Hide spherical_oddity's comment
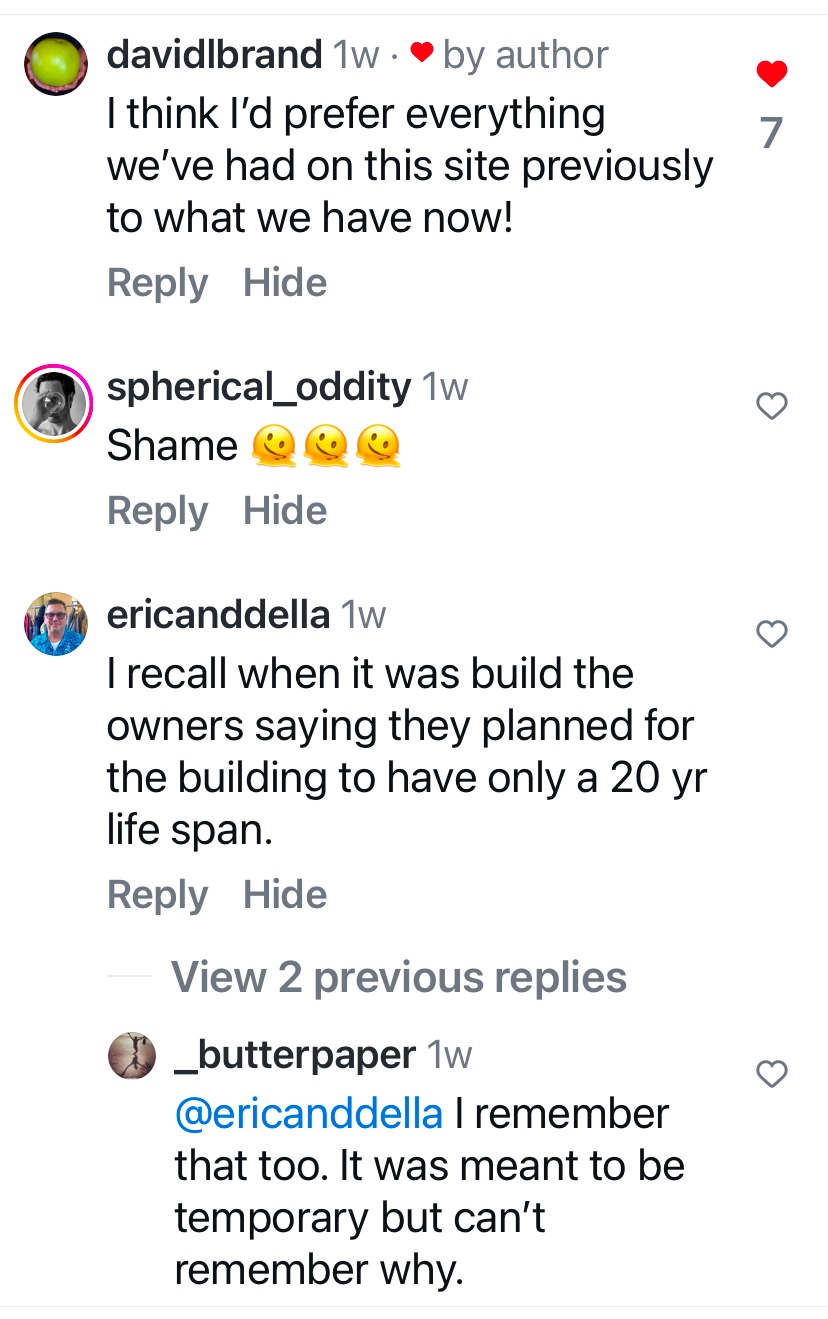 285,511
